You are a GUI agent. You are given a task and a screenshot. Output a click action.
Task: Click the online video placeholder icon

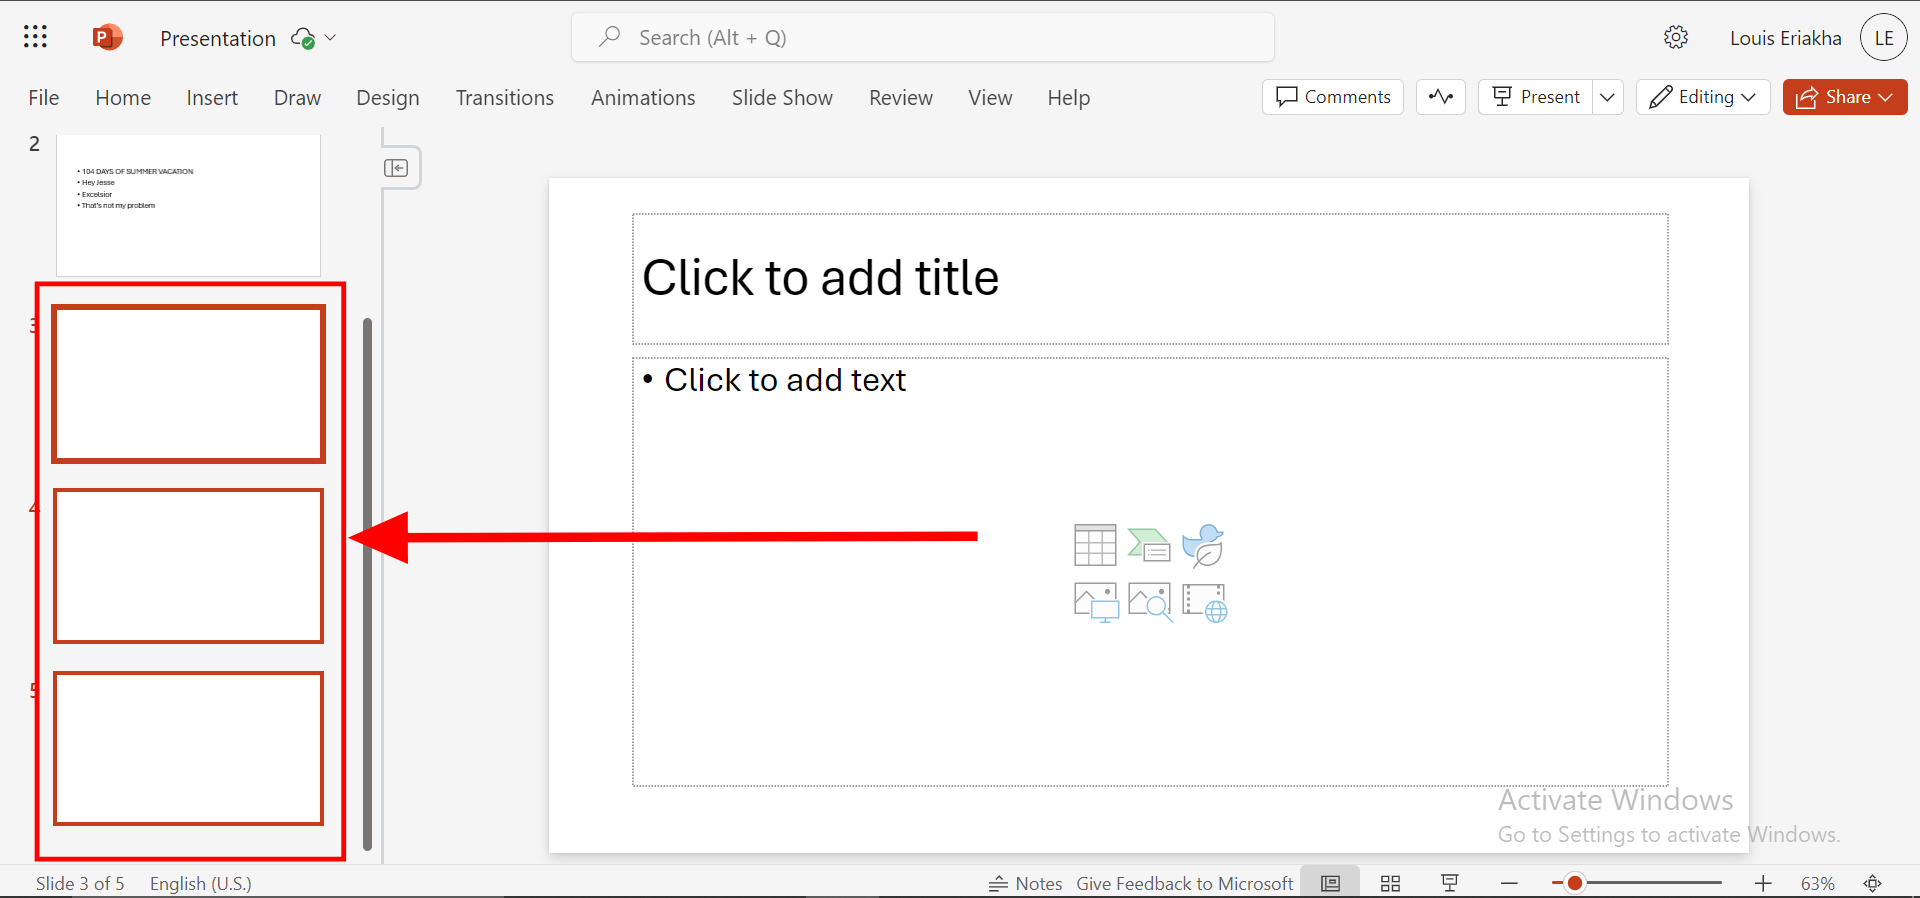coord(1204,602)
